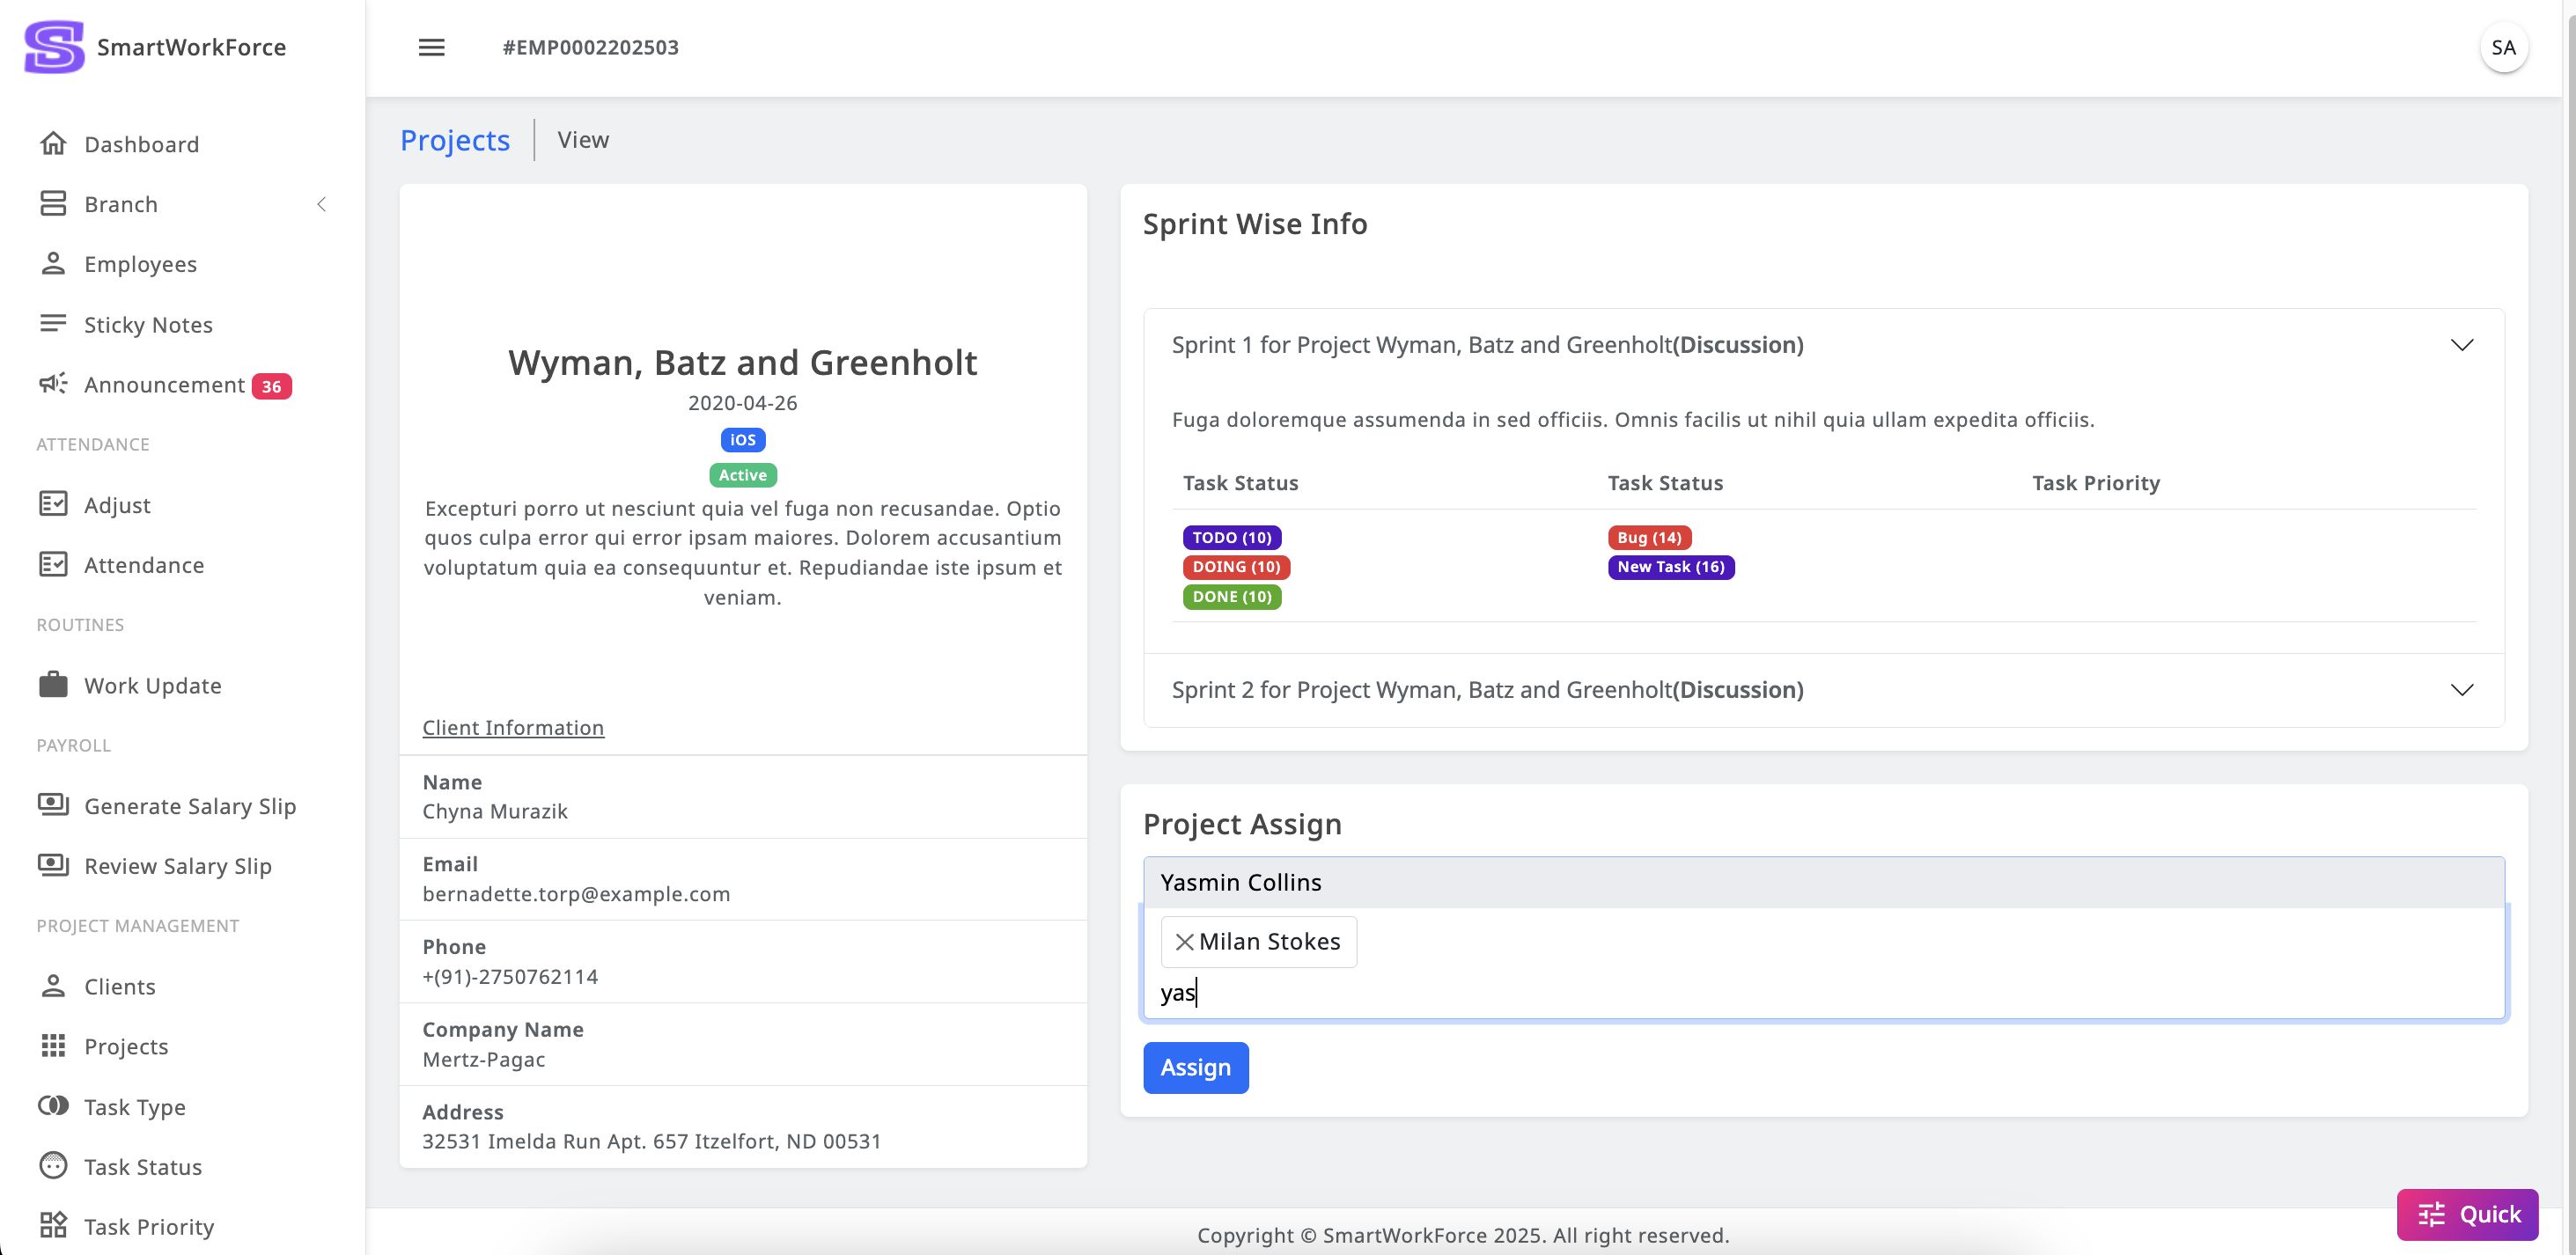Click the Projects breadcrumb link
This screenshot has width=2576, height=1255.
coord(455,140)
